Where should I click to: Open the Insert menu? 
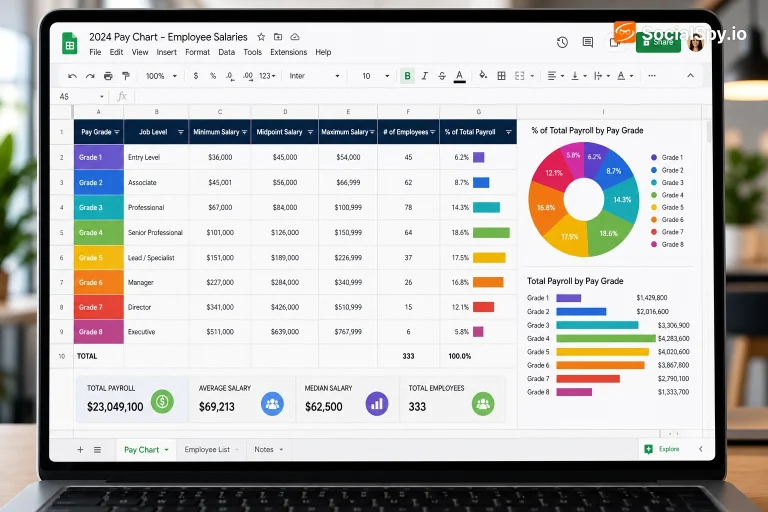tap(167, 52)
